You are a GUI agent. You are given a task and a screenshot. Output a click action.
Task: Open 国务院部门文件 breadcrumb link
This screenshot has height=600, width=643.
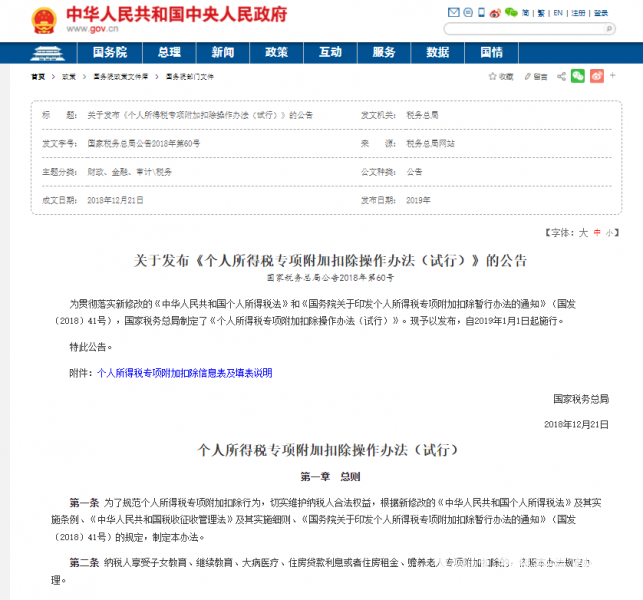coord(189,77)
